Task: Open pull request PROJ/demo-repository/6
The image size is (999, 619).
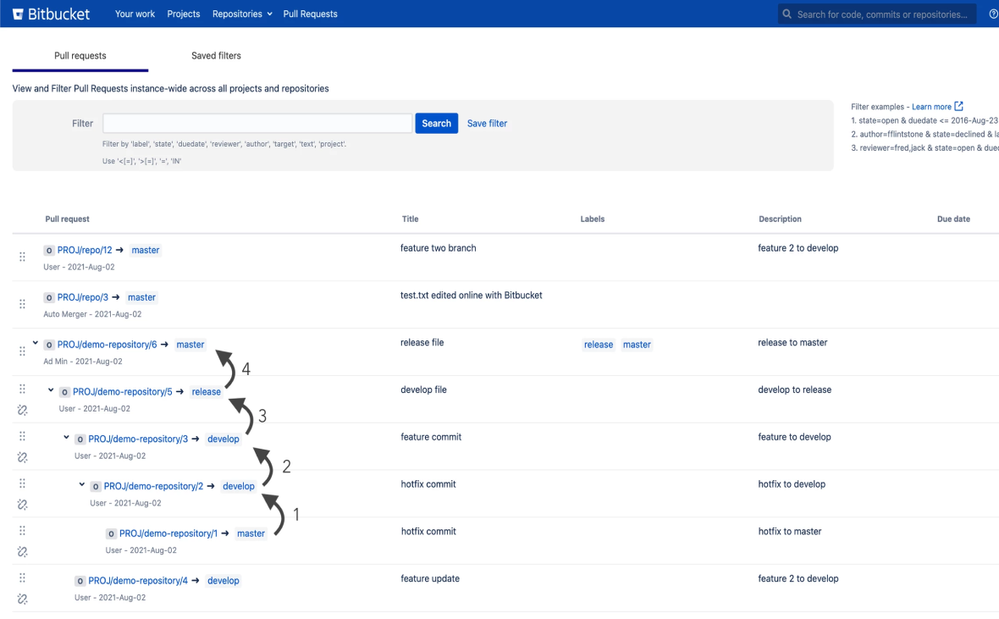Action: click(x=107, y=345)
